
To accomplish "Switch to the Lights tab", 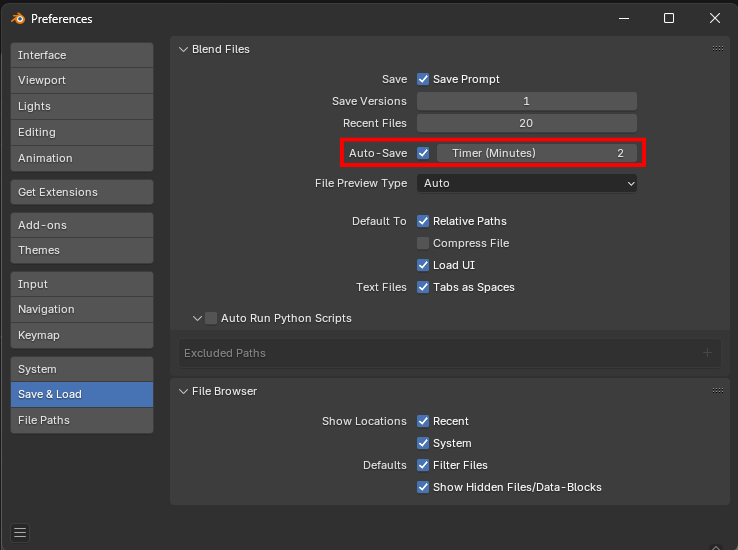I will (82, 106).
